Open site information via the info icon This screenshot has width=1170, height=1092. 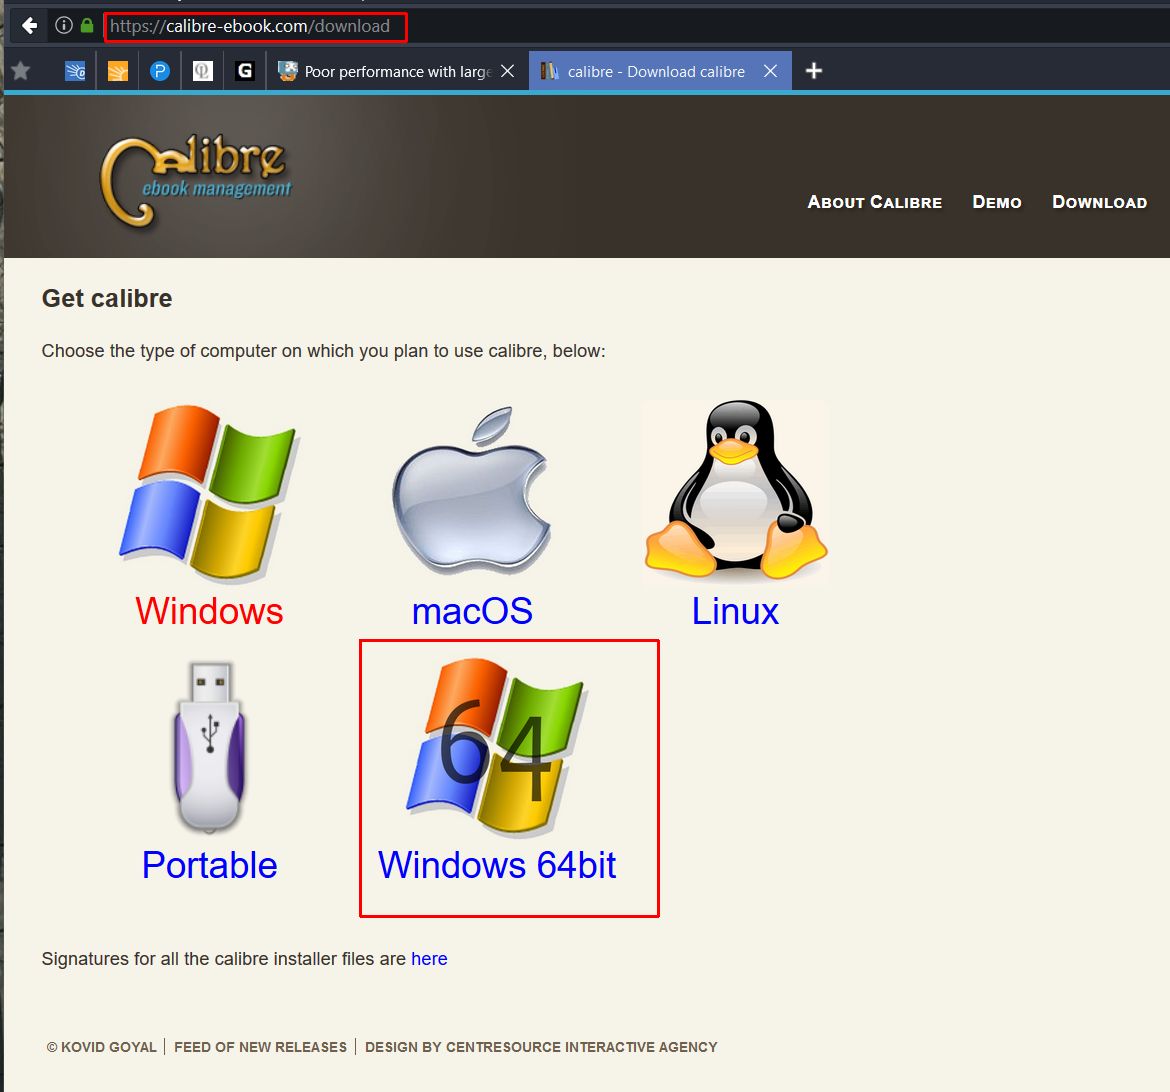click(64, 26)
